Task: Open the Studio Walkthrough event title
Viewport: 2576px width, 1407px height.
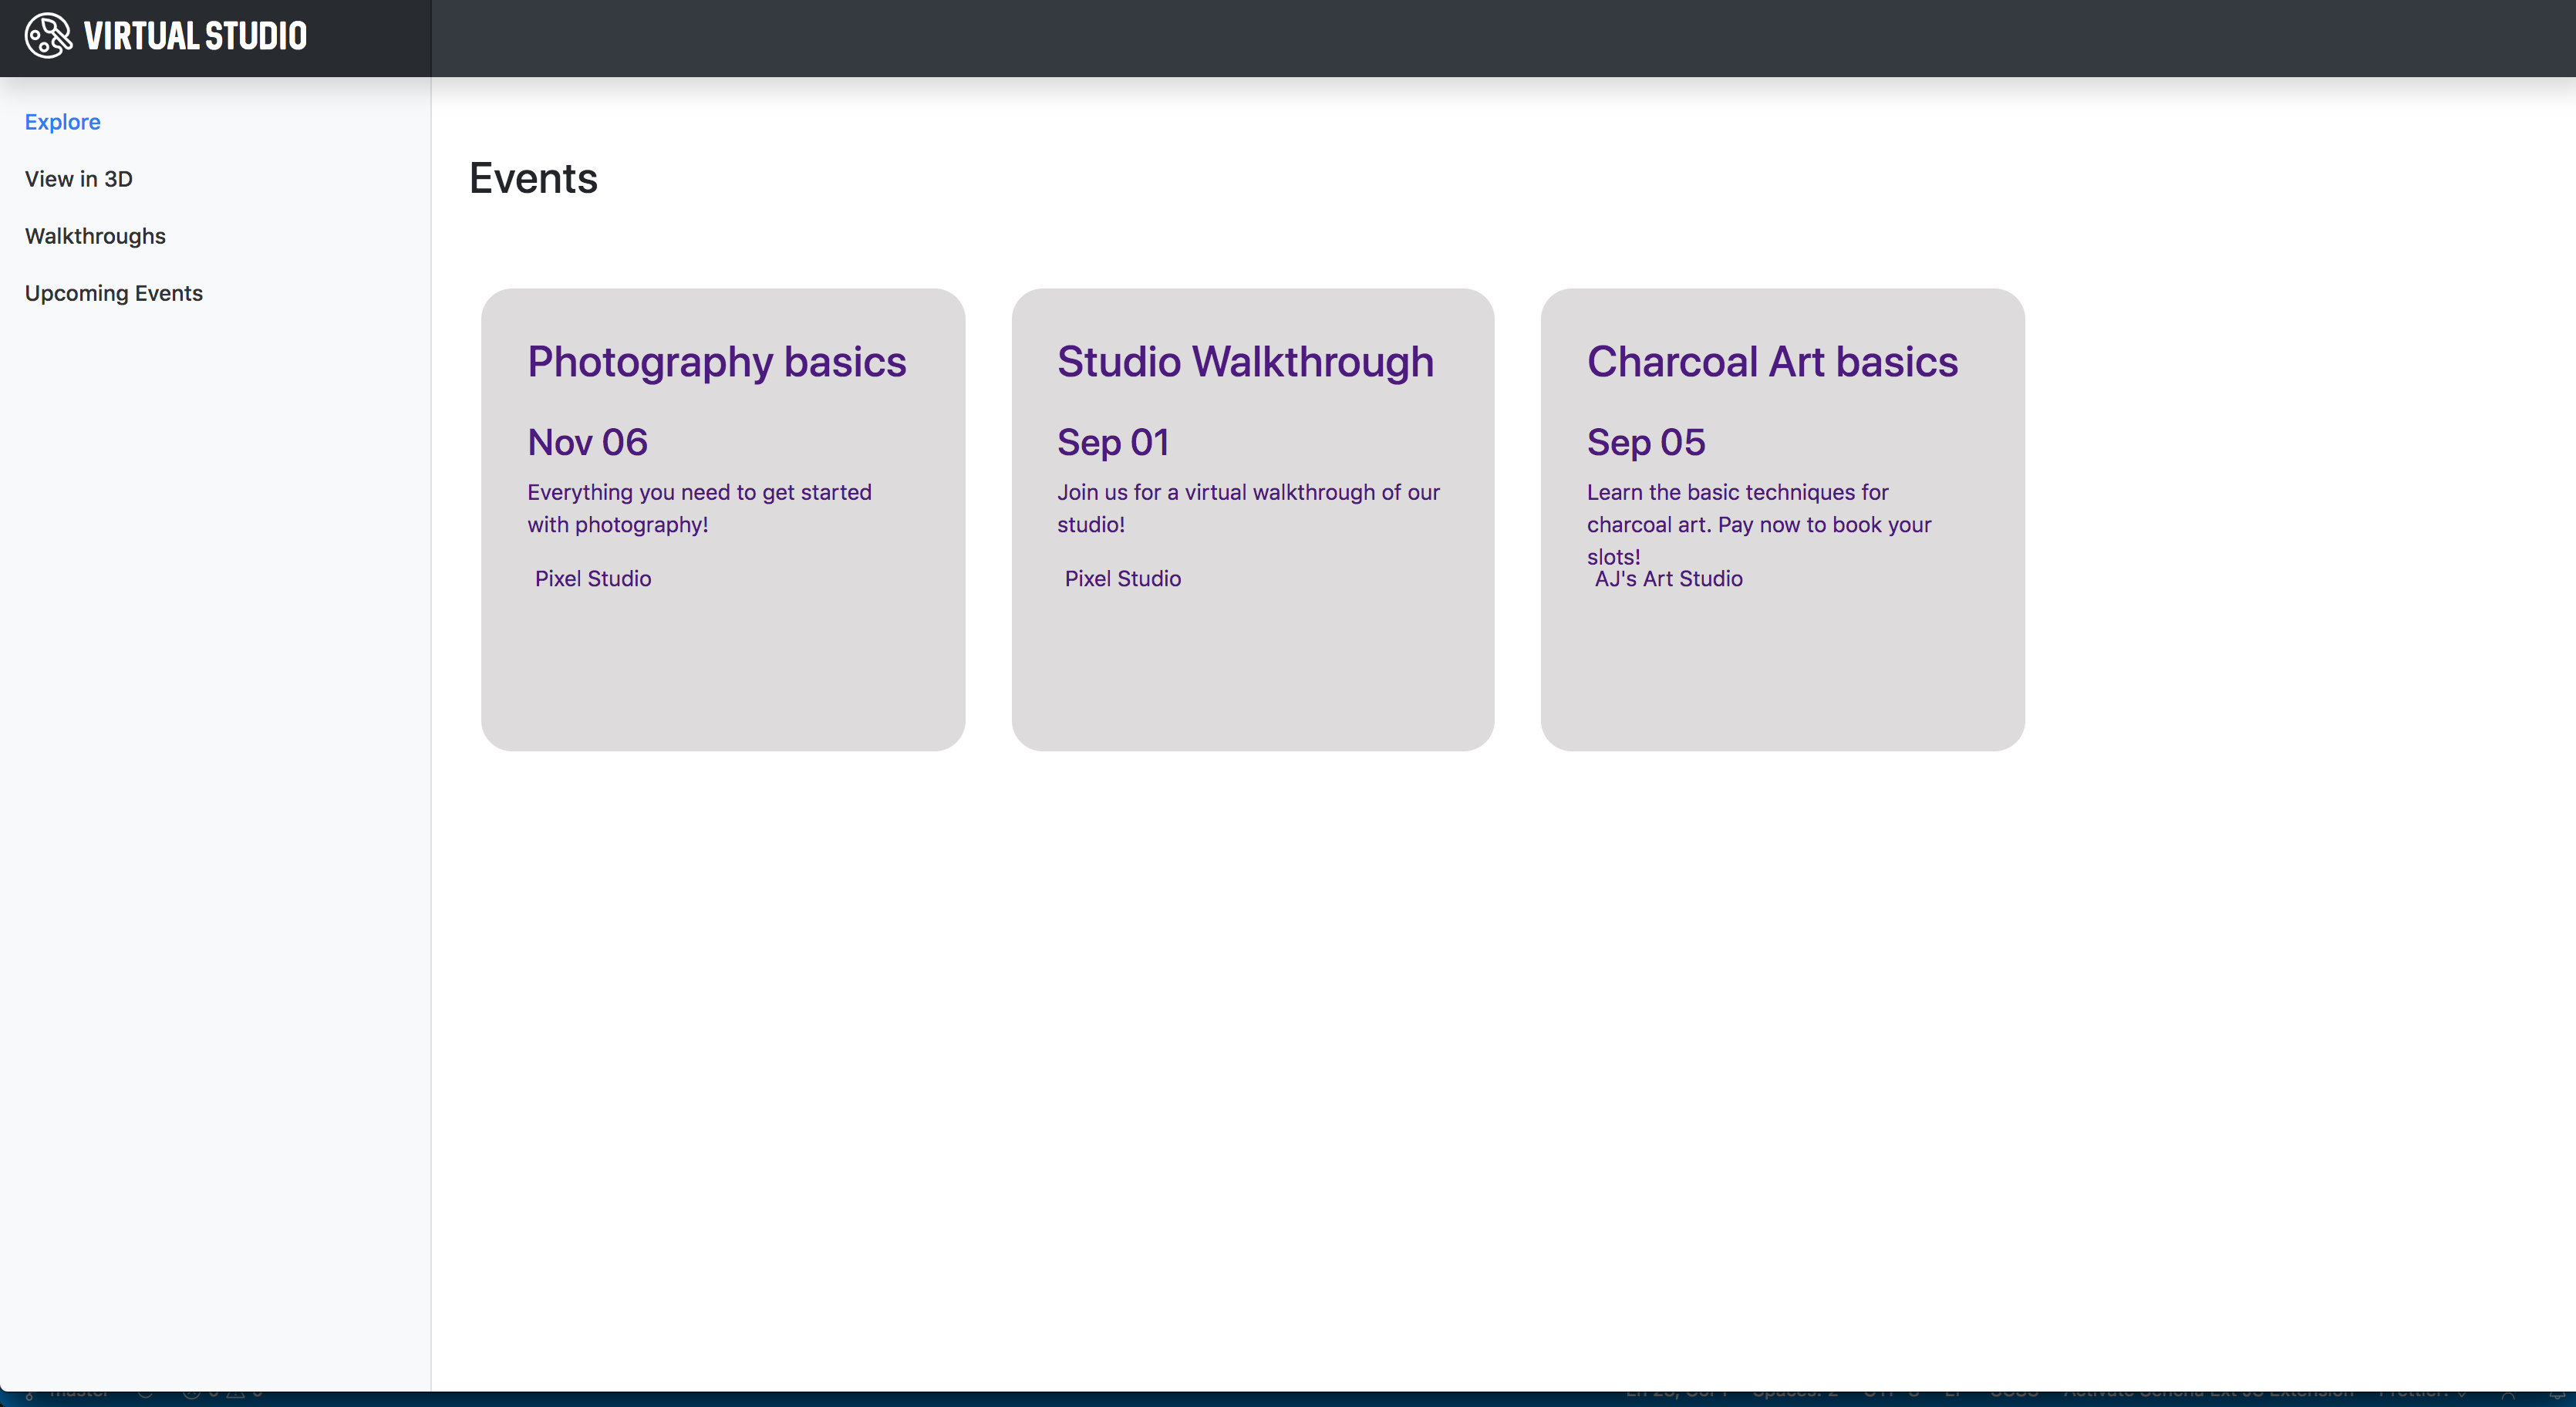Action: pos(1245,362)
